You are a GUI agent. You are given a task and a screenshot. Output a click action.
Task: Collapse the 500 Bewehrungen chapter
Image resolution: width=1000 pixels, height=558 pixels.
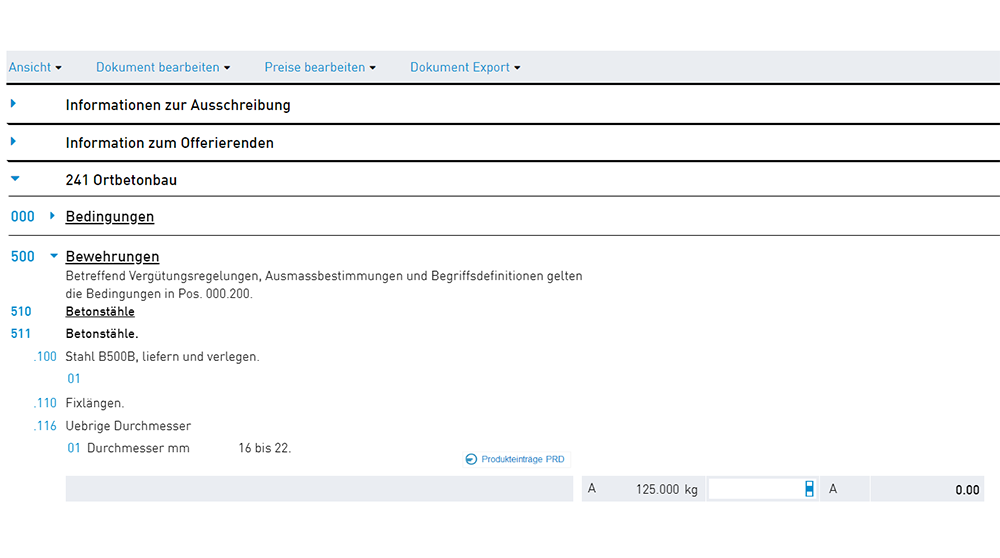pos(54,256)
